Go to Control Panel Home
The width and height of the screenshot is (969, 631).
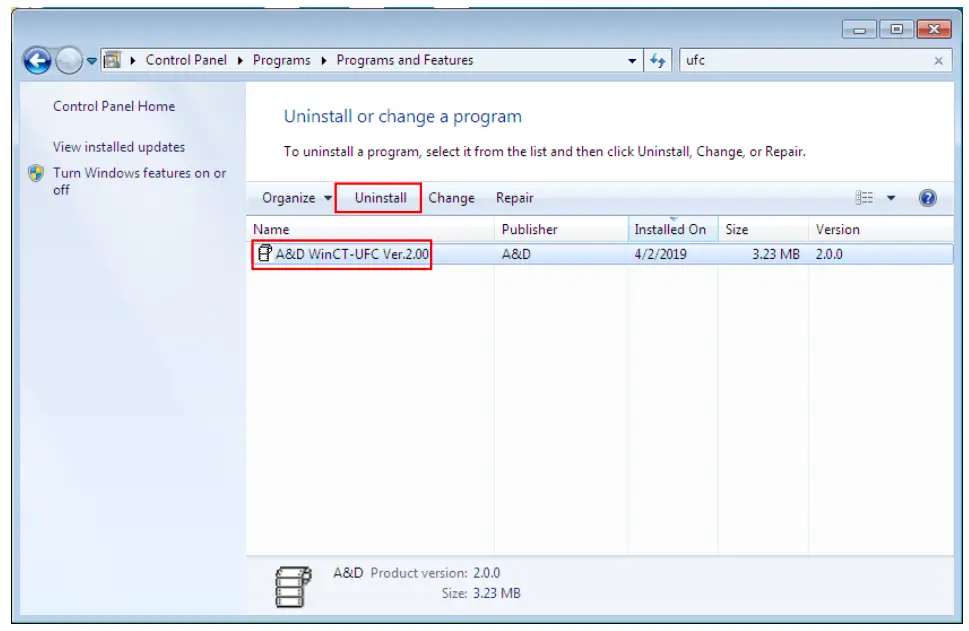click(x=112, y=106)
